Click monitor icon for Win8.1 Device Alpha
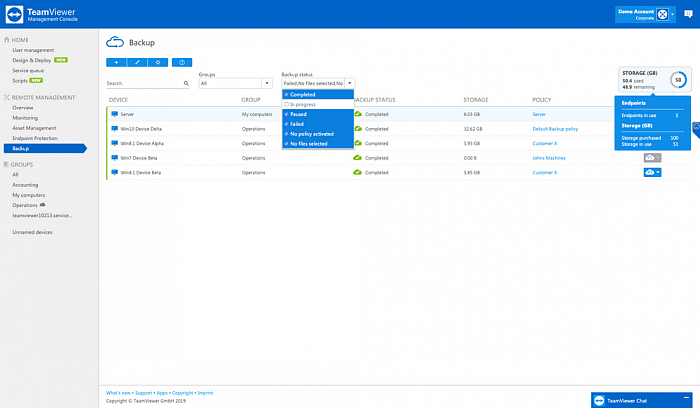 [x=115, y=143]
